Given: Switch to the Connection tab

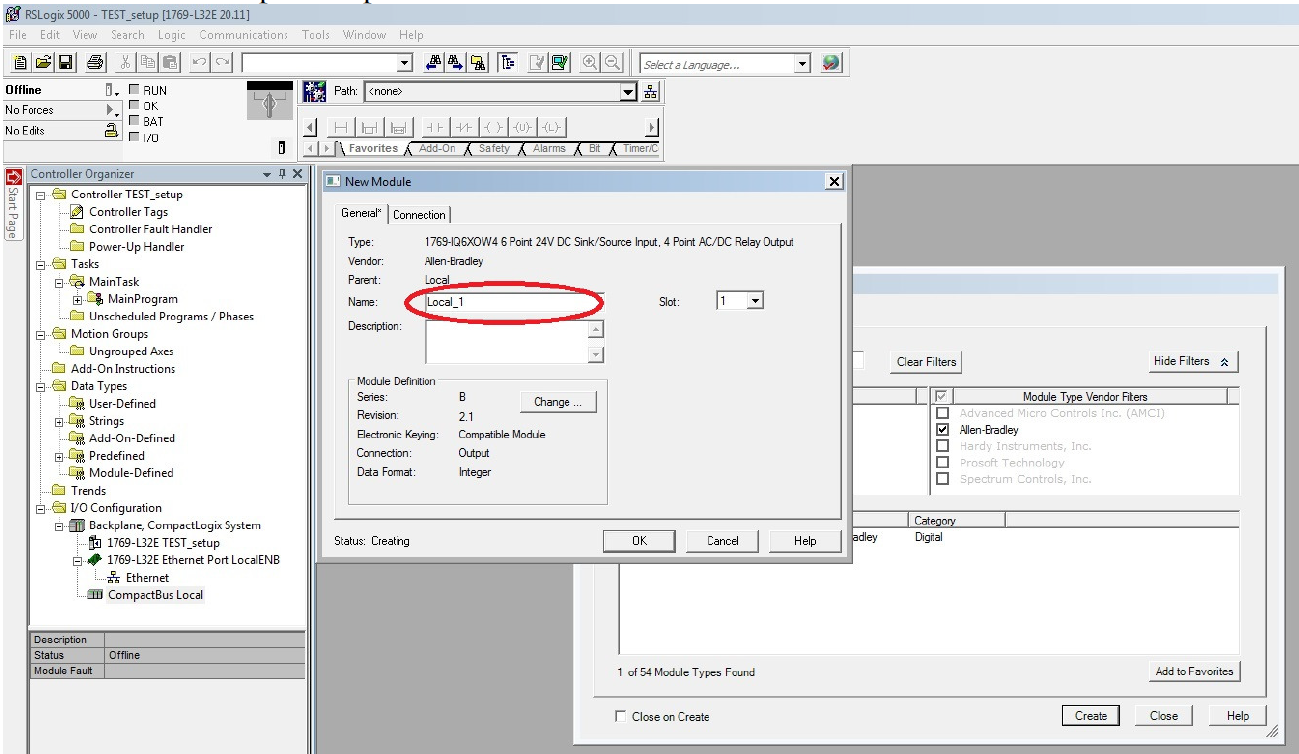Looking at the screenshot, I should tap(419, 214).
